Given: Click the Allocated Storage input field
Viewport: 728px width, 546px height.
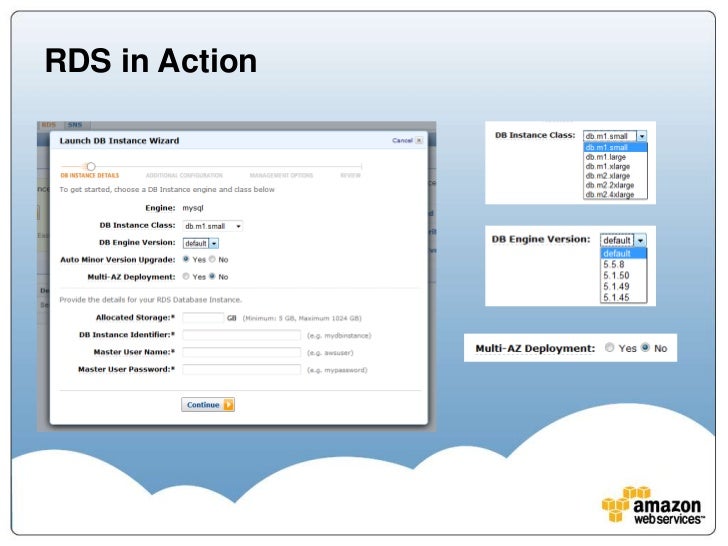Looking at the screenshot, I should tap(203, 318).
